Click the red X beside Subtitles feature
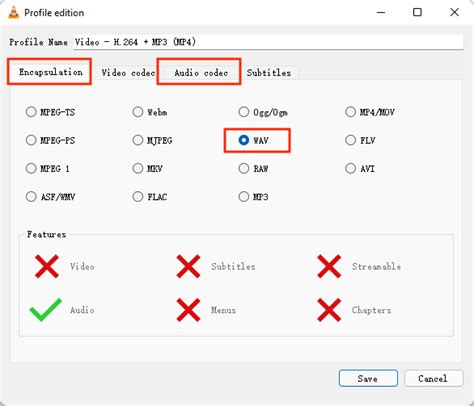Image resolution: width=474 pixels, height=406 pixels. [x=188, y=266]
